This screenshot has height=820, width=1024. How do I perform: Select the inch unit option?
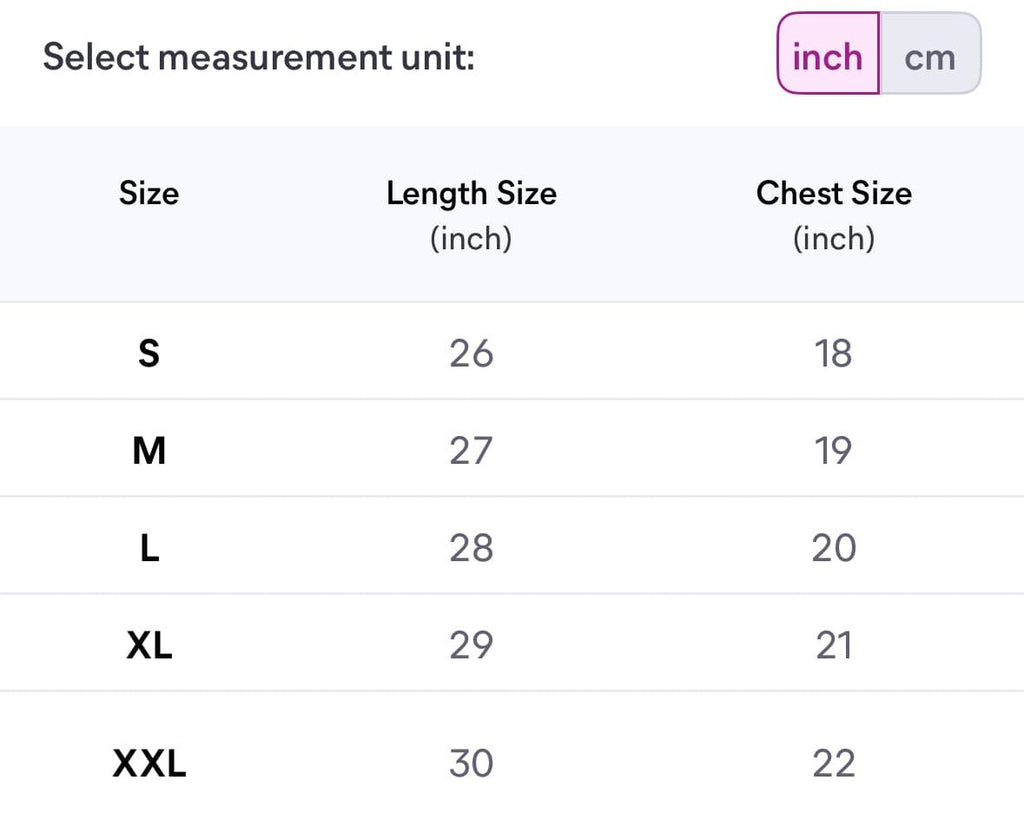click(x=827, y=57)
